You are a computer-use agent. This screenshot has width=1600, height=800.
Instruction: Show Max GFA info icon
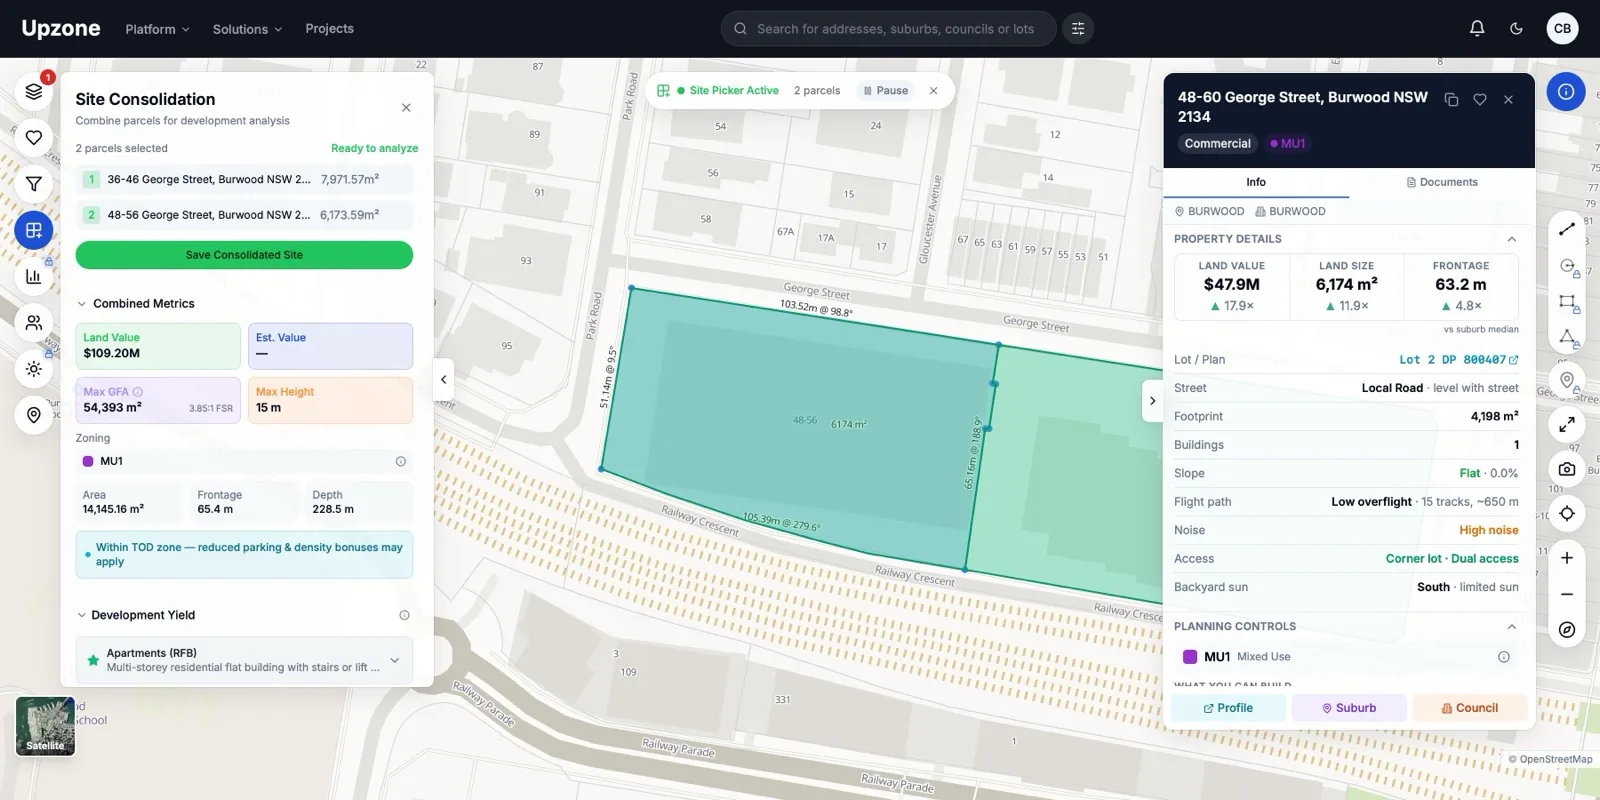point(138,392)
